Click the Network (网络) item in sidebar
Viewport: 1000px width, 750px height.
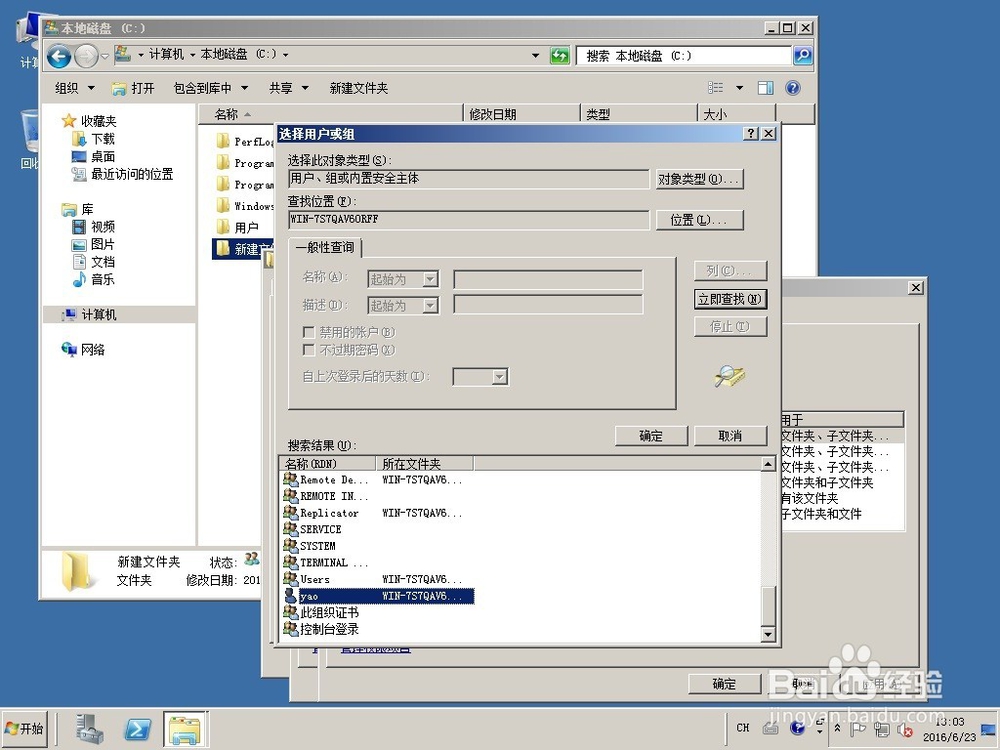coord(91,349)
